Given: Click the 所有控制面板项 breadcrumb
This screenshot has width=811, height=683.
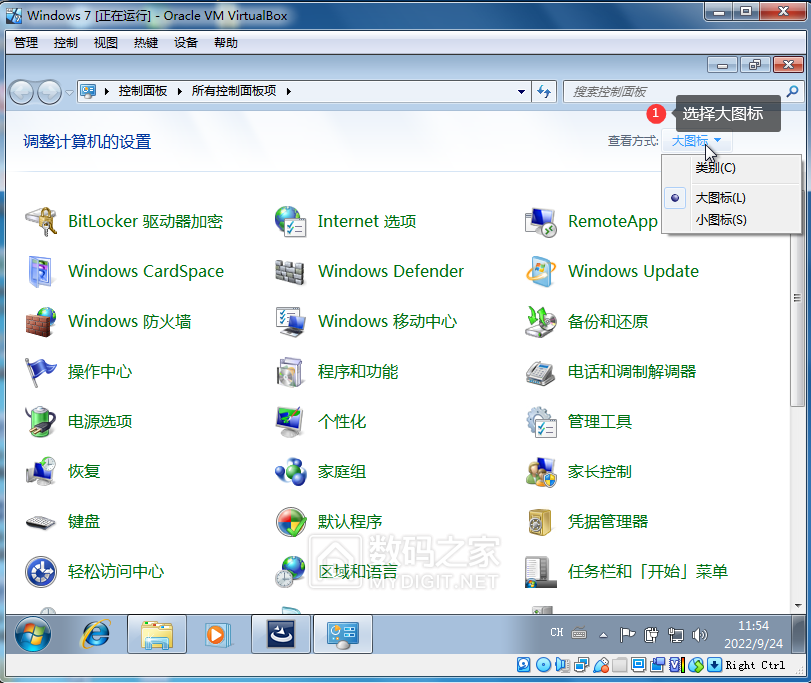Looking at the screenshot, I should pos(234,91).
